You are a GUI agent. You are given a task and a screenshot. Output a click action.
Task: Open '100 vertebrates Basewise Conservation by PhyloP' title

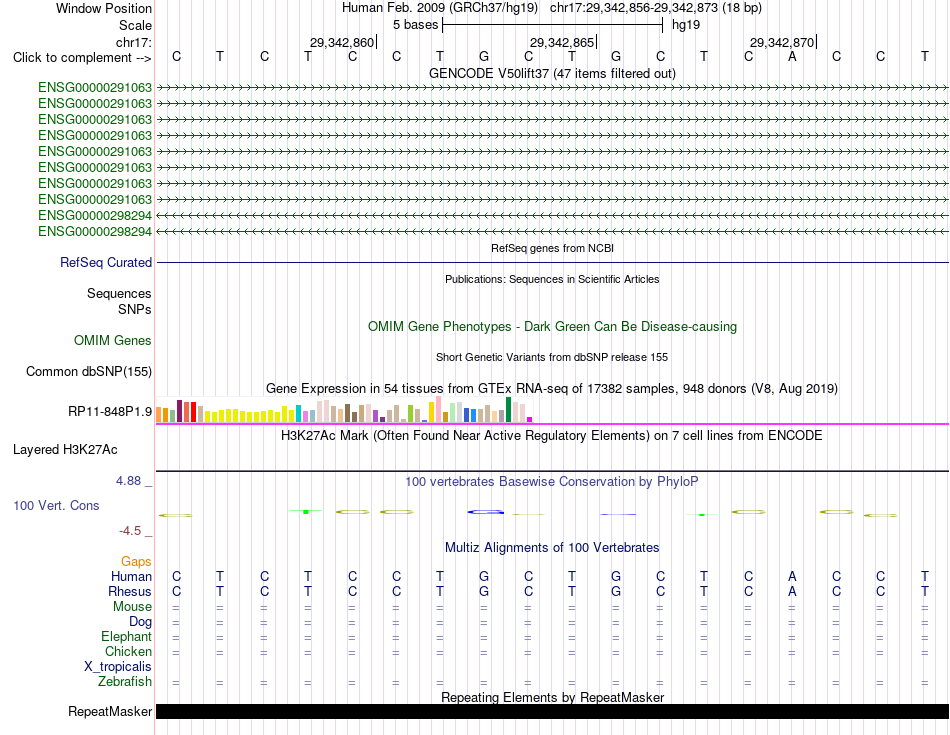click(x=552, y=482)
